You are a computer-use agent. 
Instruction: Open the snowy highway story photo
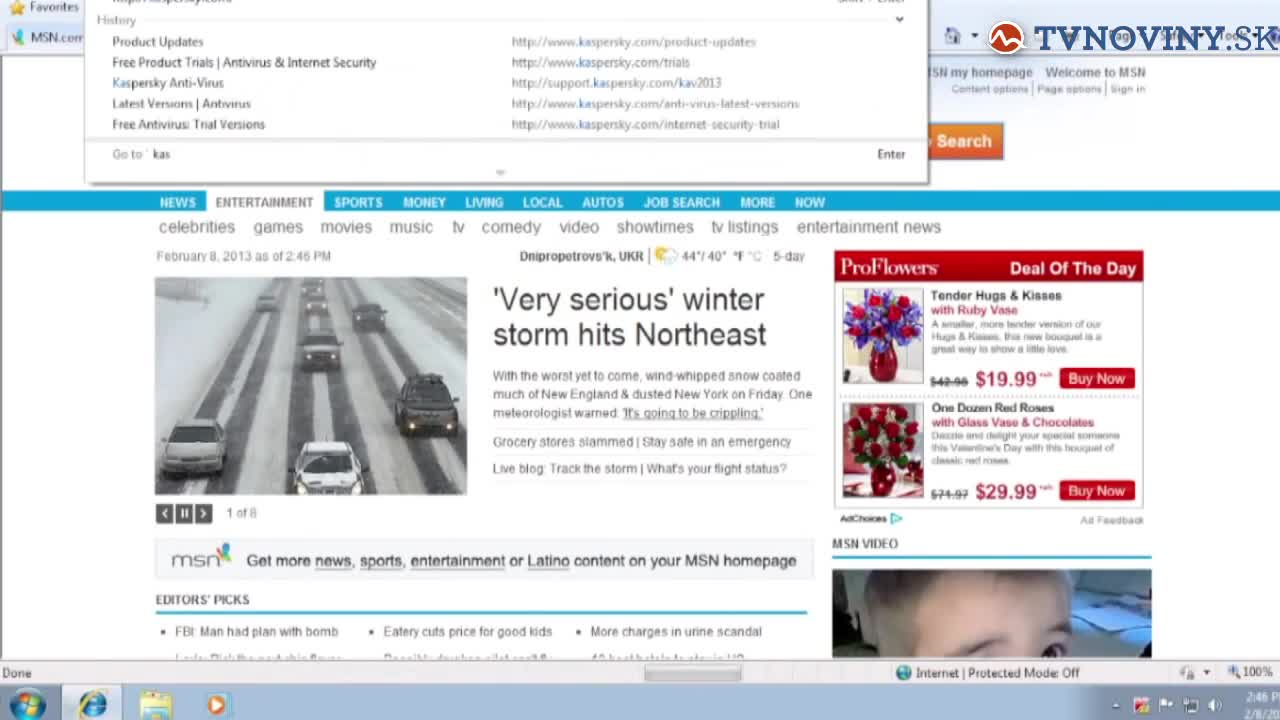point(311,386)
